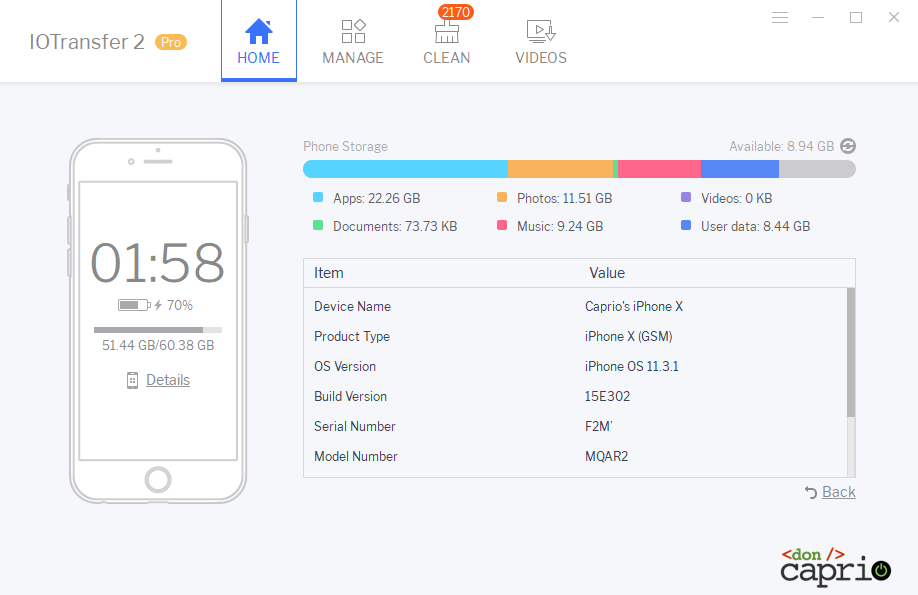The width and height of the screenshot is (918, 595).
Task: Select the User data blue segment in storage bar
Action: [740, 169]
